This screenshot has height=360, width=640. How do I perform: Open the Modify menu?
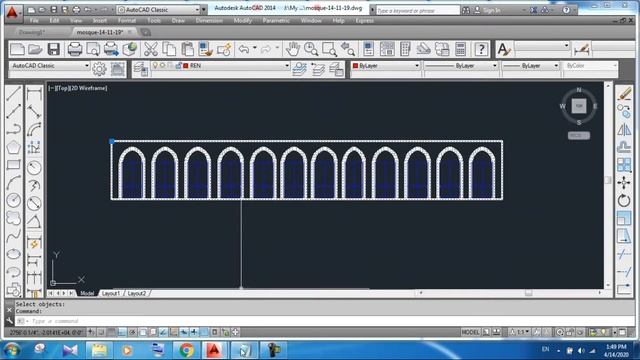tap(242, 20)
